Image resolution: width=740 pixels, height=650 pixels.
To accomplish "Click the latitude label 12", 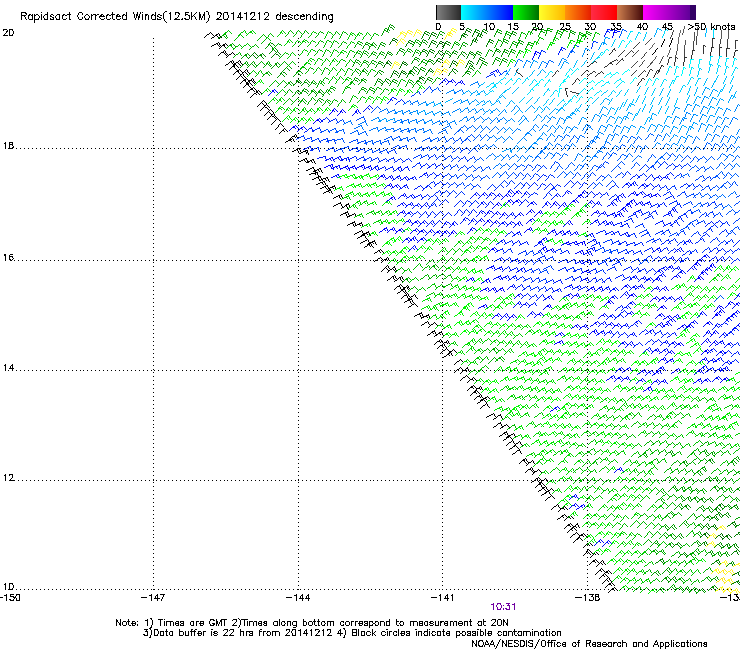I will [8, 478].
